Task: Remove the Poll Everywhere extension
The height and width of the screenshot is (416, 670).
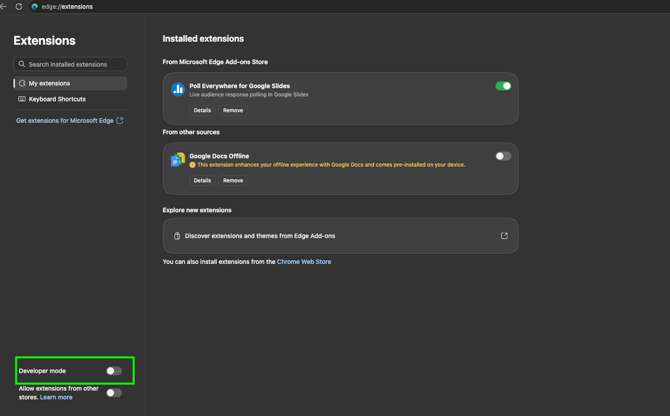Action: pyautogui.click(x=233, y=110)
